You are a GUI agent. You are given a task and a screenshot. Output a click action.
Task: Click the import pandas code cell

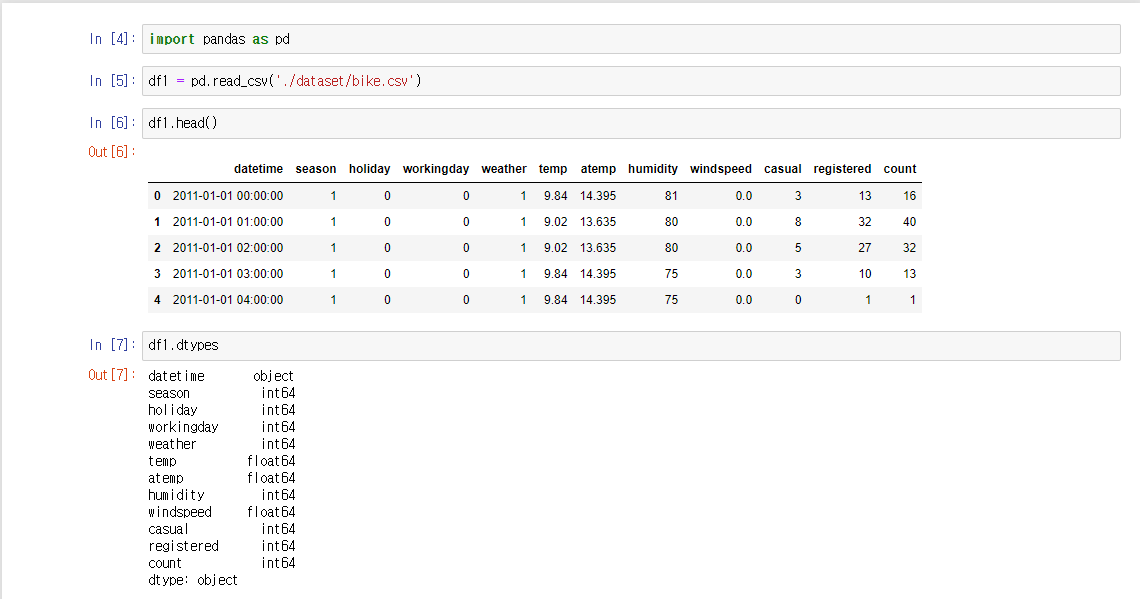[x=631, y=39]
